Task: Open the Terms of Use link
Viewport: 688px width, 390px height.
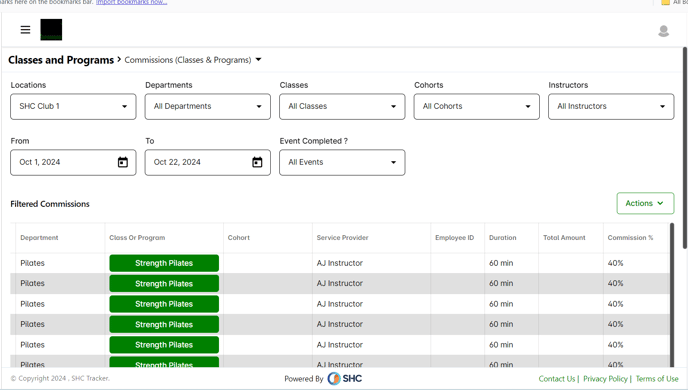Action: click(x=657, y=379)
